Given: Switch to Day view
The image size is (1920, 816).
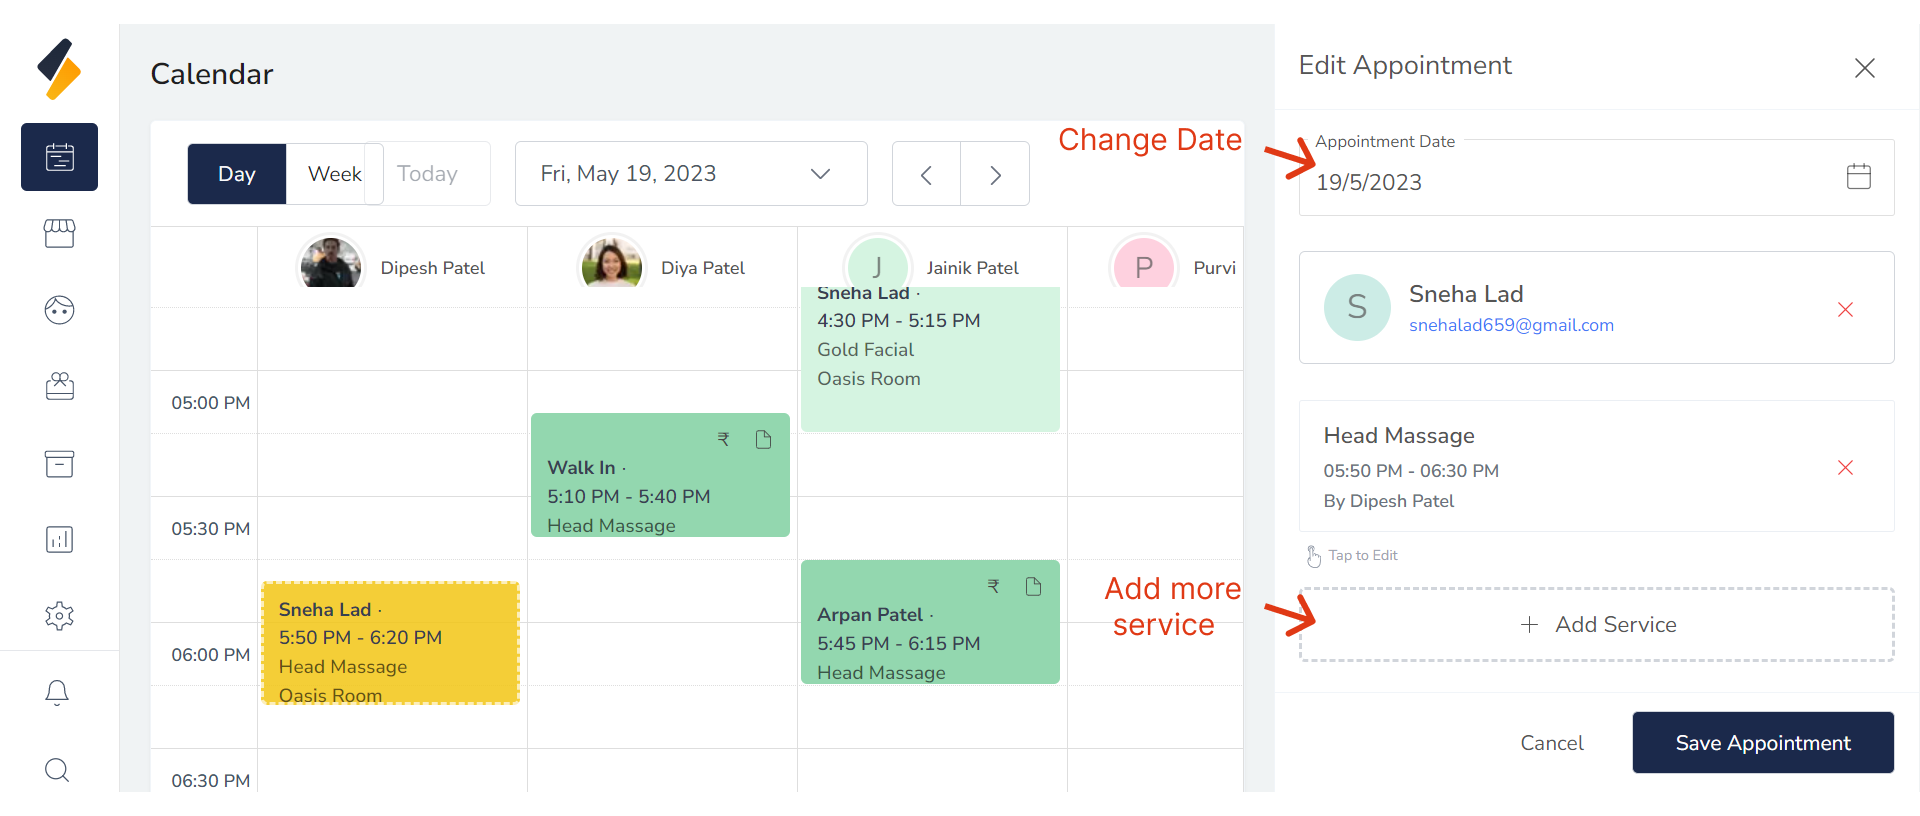Looking at the screenshot, I should [x=237, y=174].
